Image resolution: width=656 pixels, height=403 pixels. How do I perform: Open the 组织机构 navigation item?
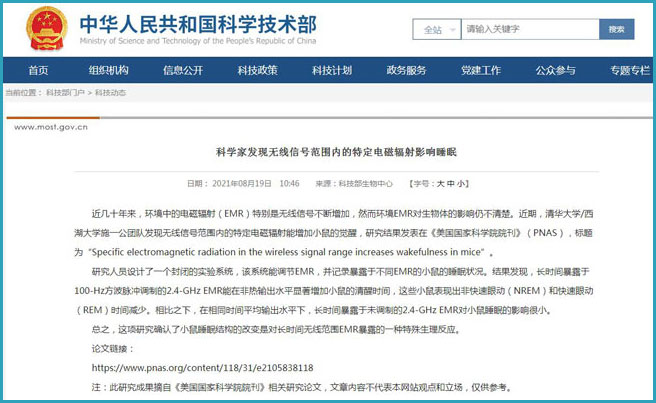click(109, 71)
